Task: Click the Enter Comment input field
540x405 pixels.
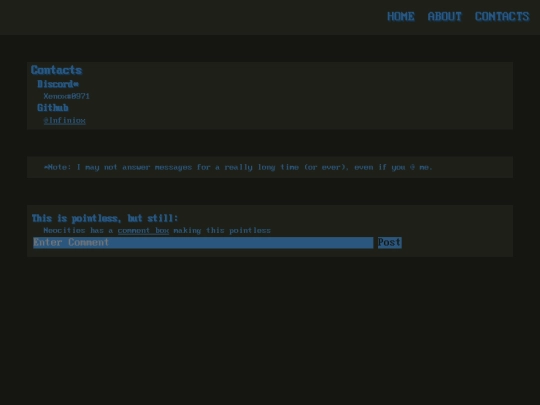Action: (x=203, y=242)
